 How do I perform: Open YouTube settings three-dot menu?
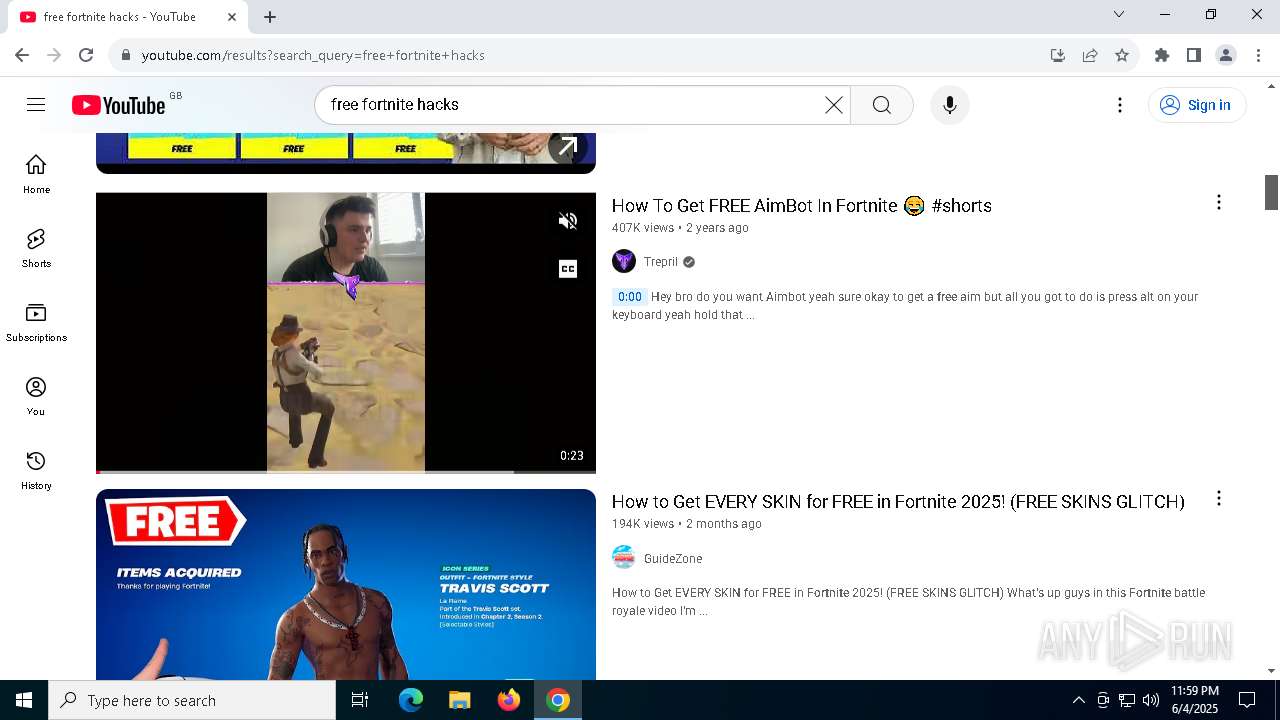point(1120,105)
